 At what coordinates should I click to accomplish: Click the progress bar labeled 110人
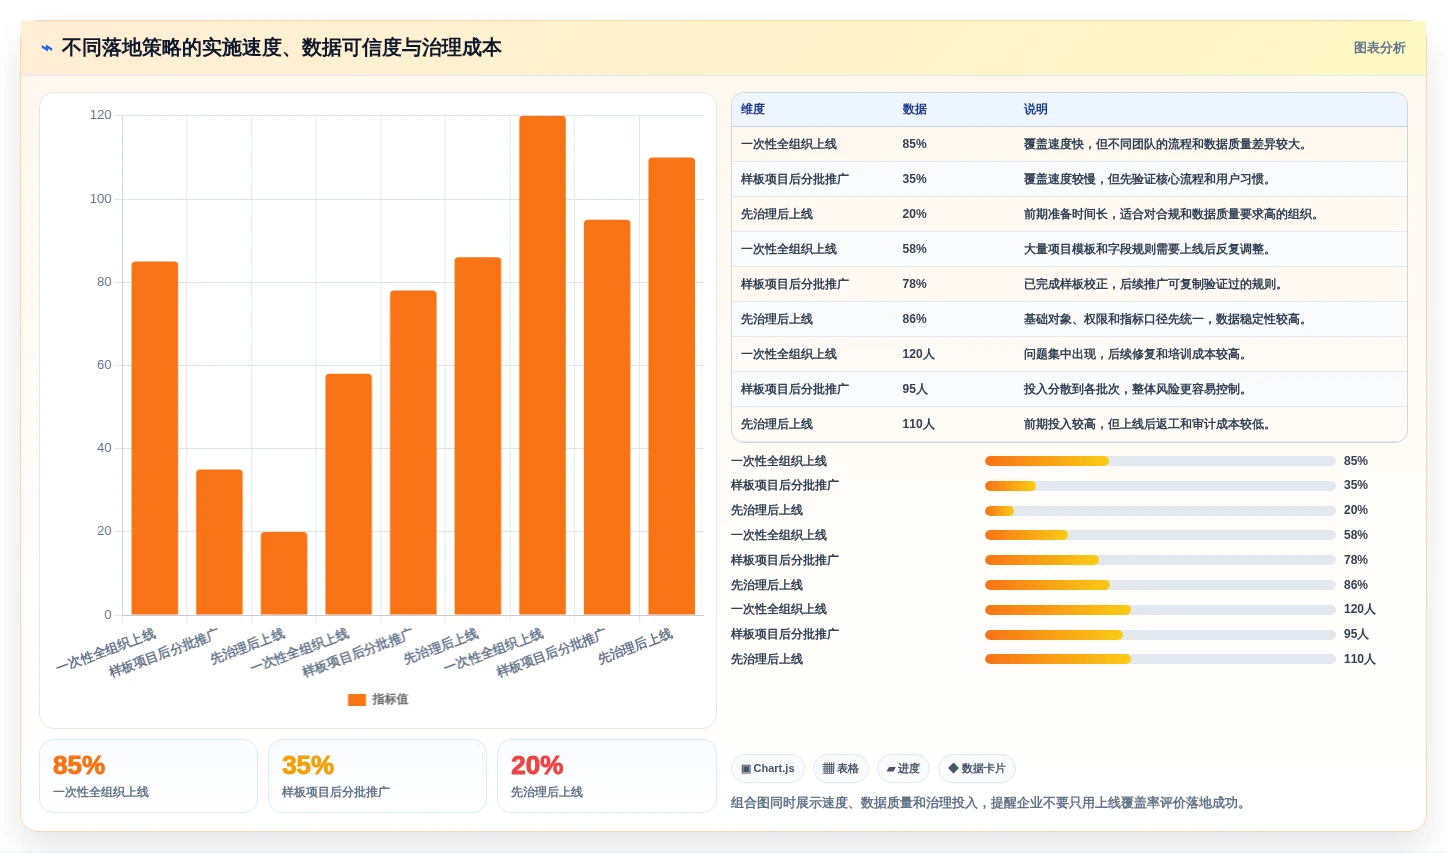coord(1160,659)
